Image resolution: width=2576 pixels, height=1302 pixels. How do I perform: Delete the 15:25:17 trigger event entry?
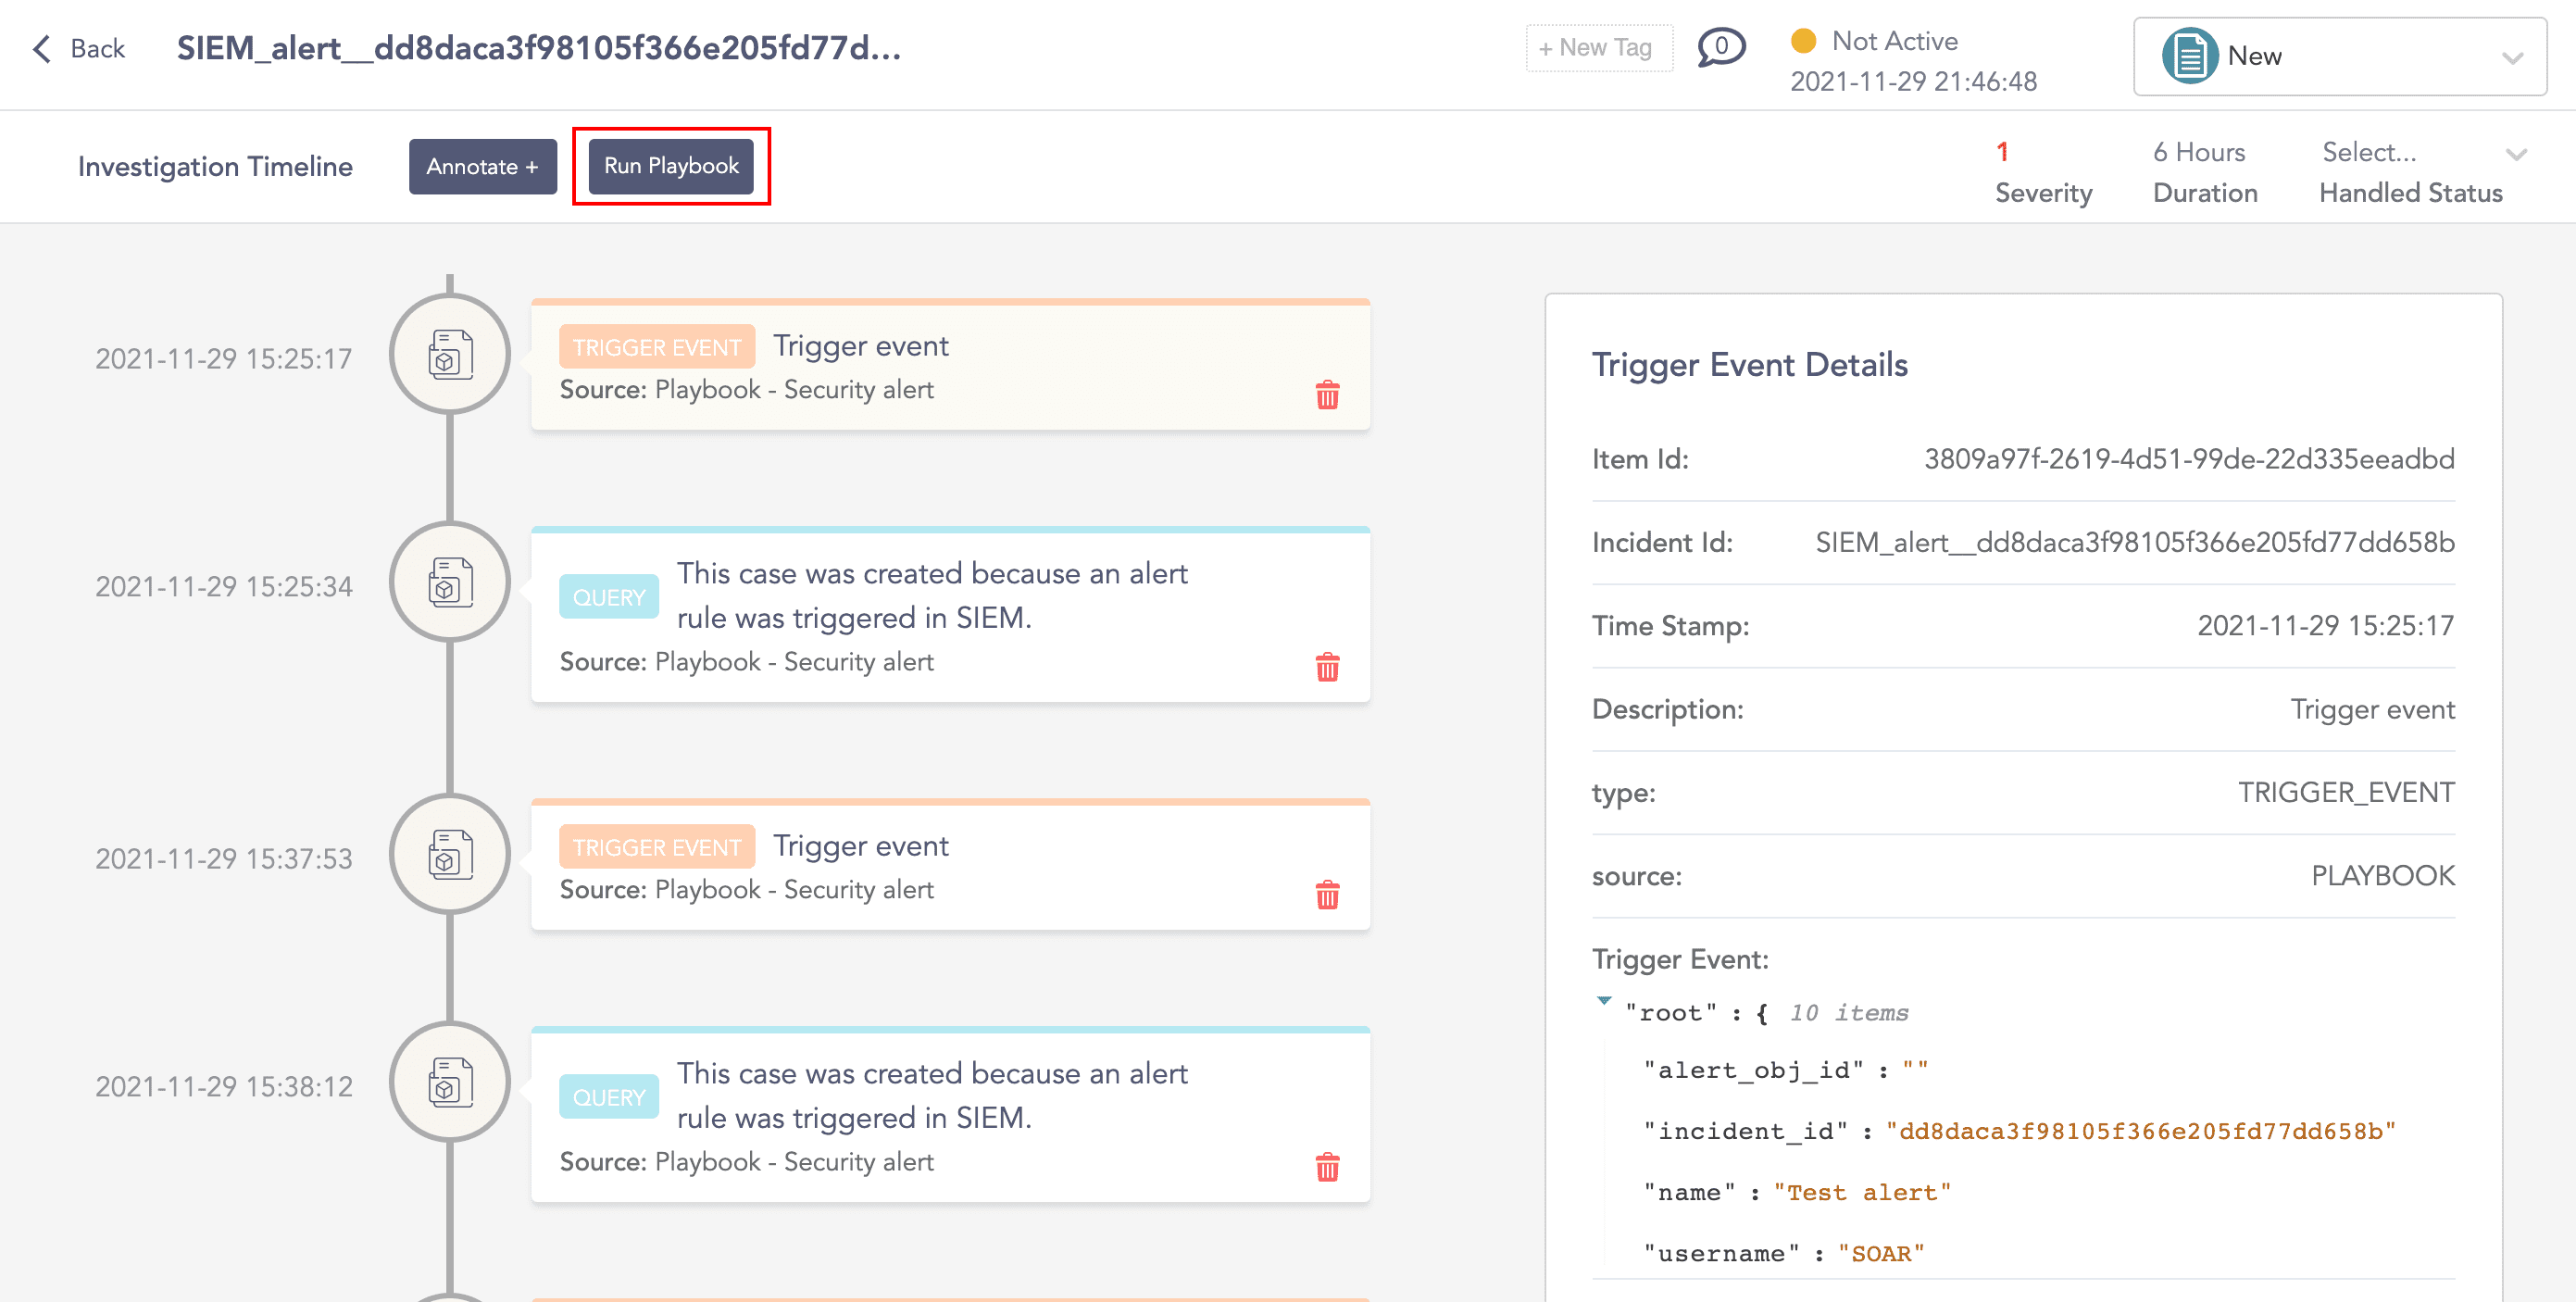1327,395
